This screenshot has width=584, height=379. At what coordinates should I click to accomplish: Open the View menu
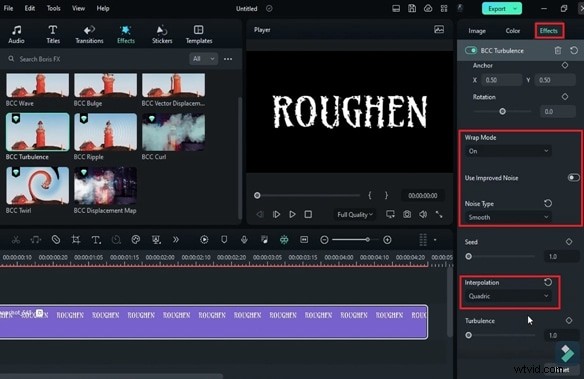78,8
